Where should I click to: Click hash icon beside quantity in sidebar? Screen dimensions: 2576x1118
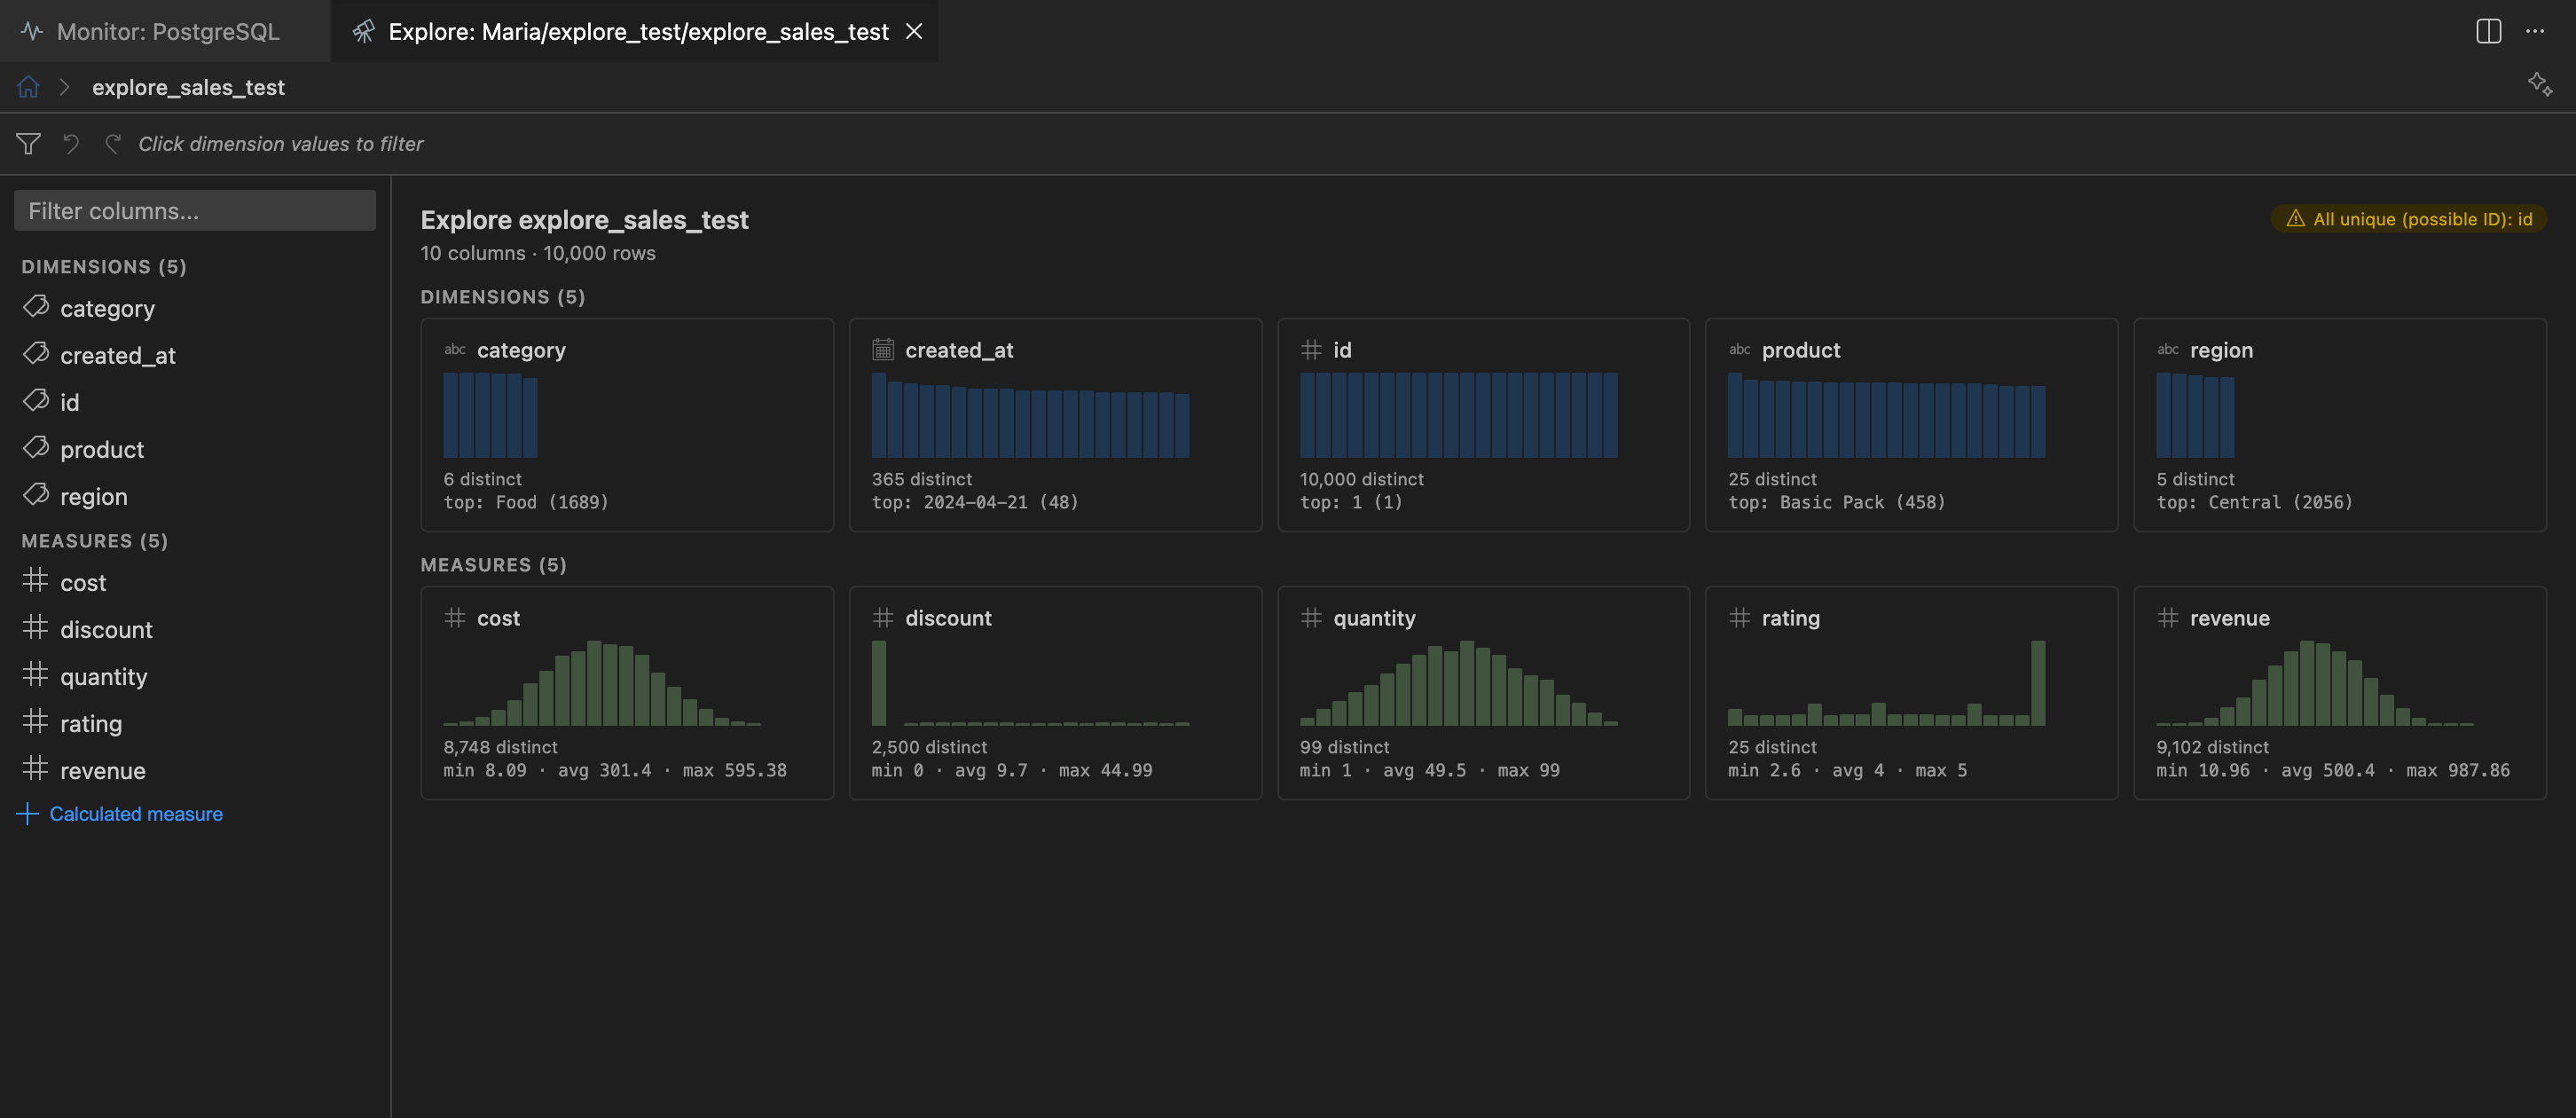[35, 674]
